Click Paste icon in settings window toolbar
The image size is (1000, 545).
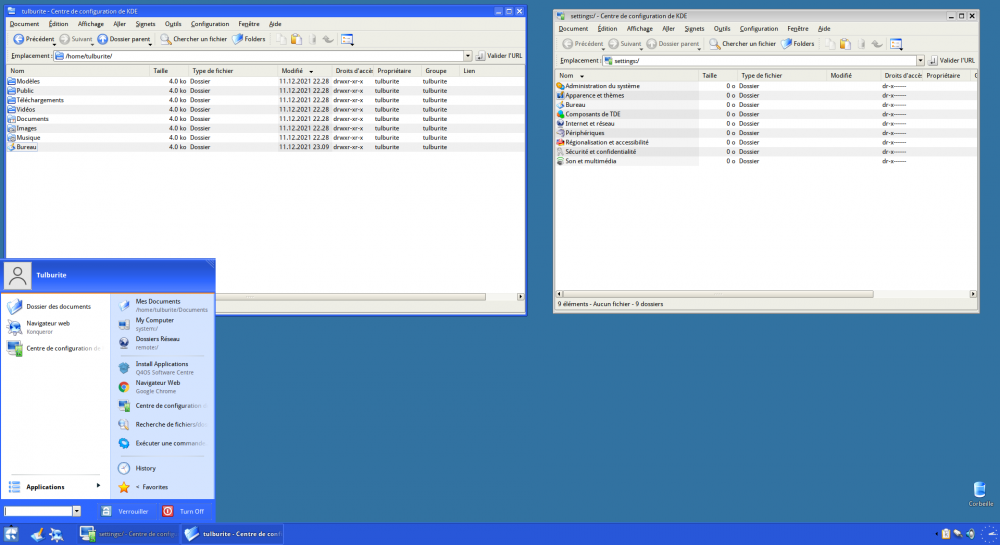pos(846,44)
